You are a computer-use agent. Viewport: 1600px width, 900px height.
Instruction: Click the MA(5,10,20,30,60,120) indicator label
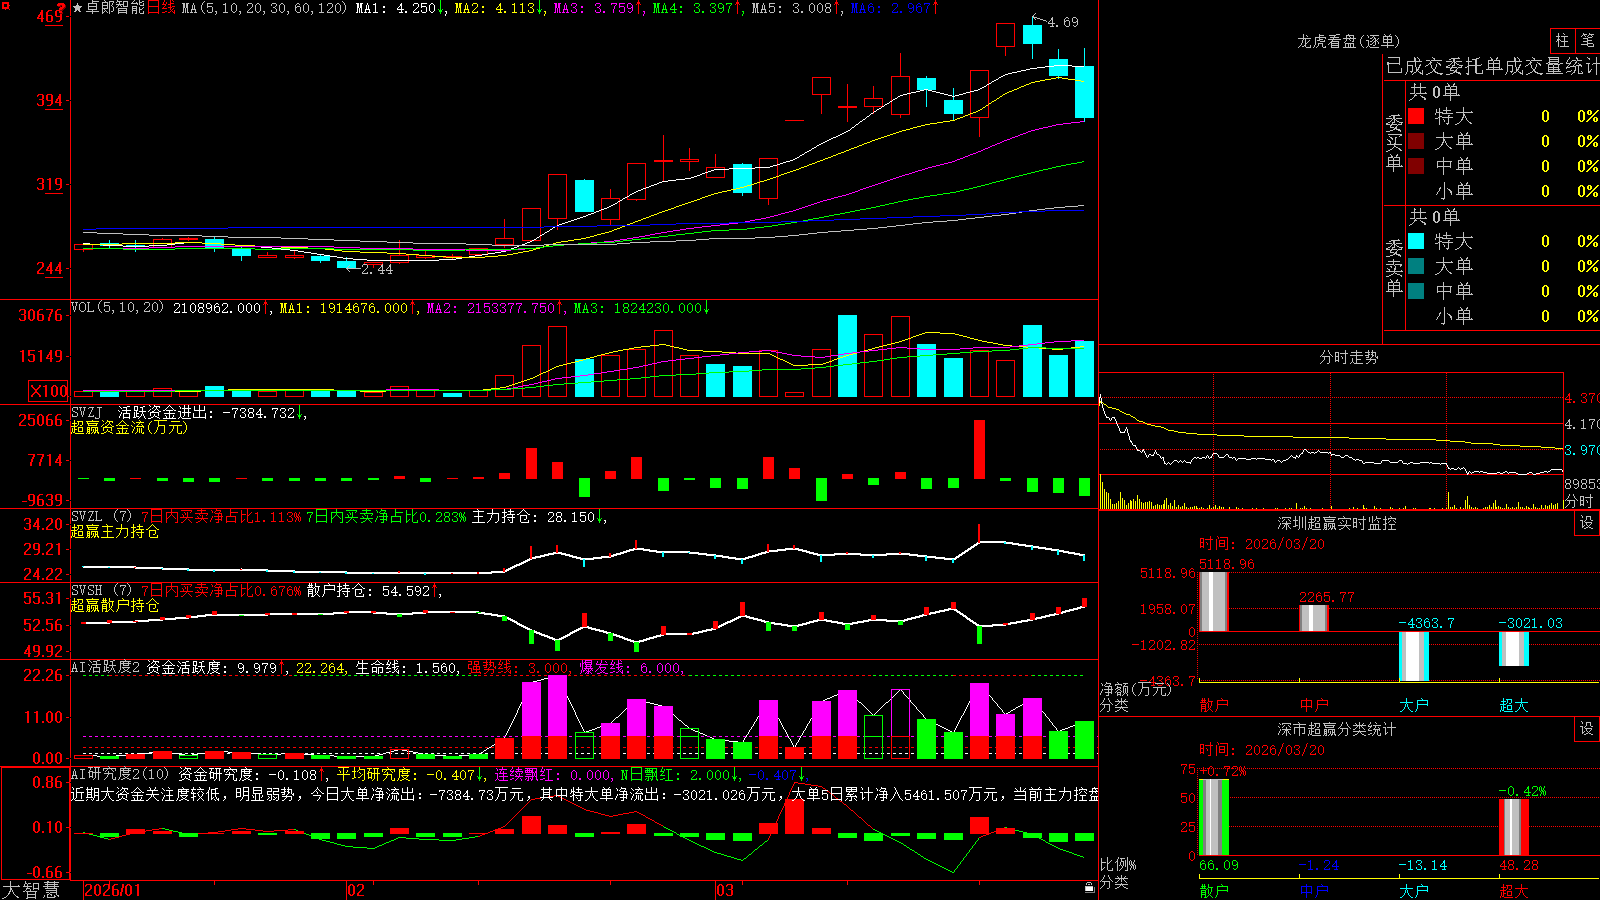pyautogui.click(x=264, y=8)
